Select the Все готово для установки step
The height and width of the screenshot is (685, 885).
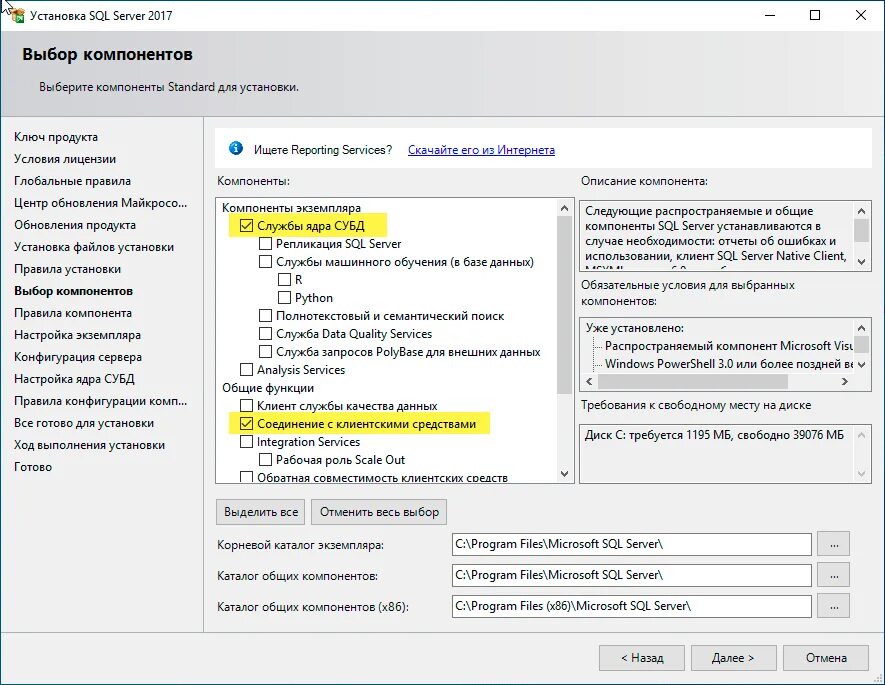point(84,423)
